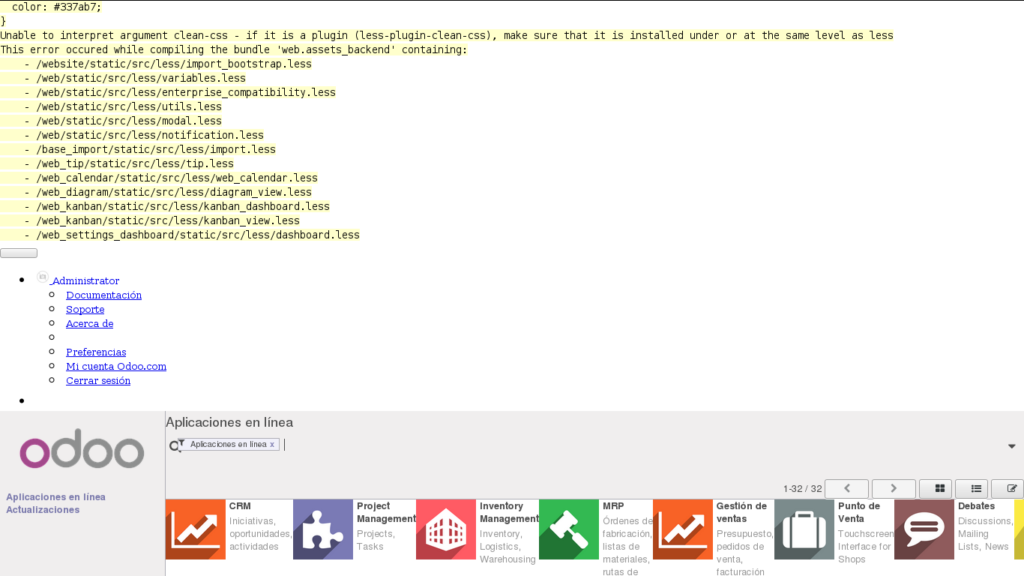
Task: Click the 1-32 / 32 pager text
Action: [803, 488]
